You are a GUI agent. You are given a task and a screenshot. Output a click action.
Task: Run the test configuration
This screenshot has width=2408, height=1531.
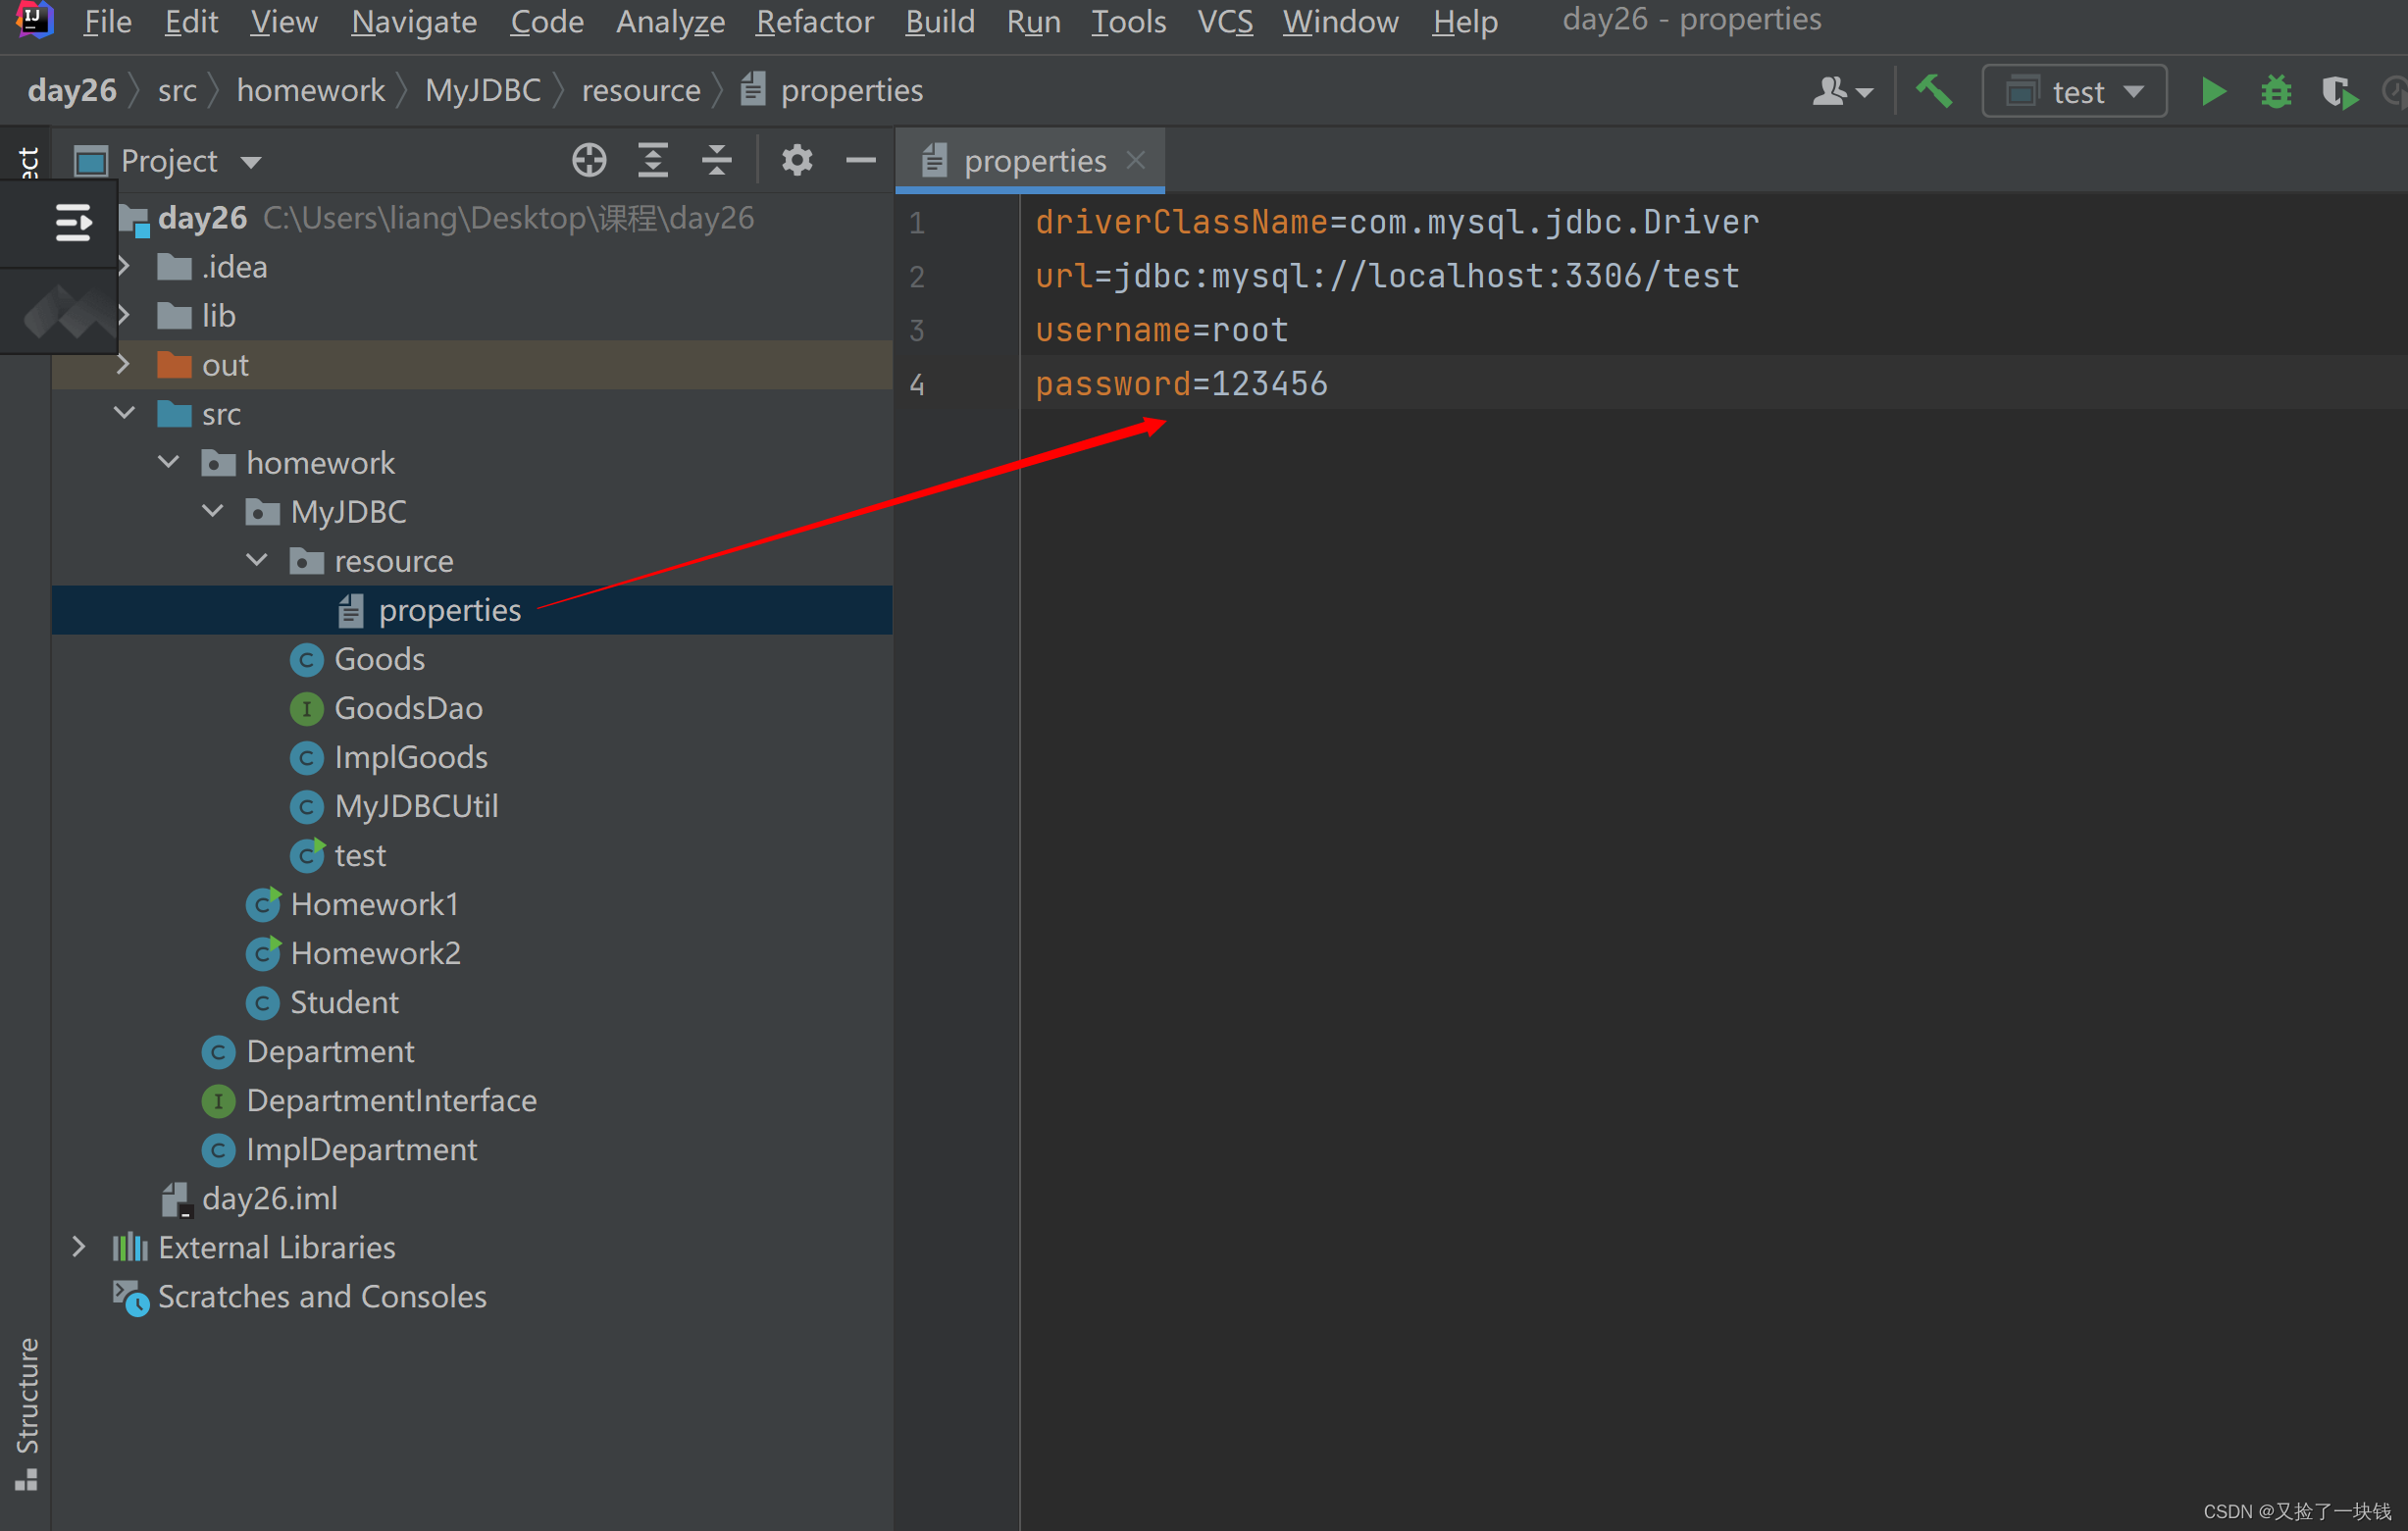coord(2212,91)
